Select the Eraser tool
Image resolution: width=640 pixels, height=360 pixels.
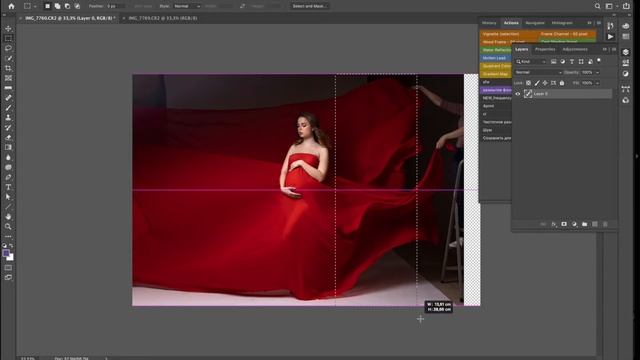(x=8, y=138)
